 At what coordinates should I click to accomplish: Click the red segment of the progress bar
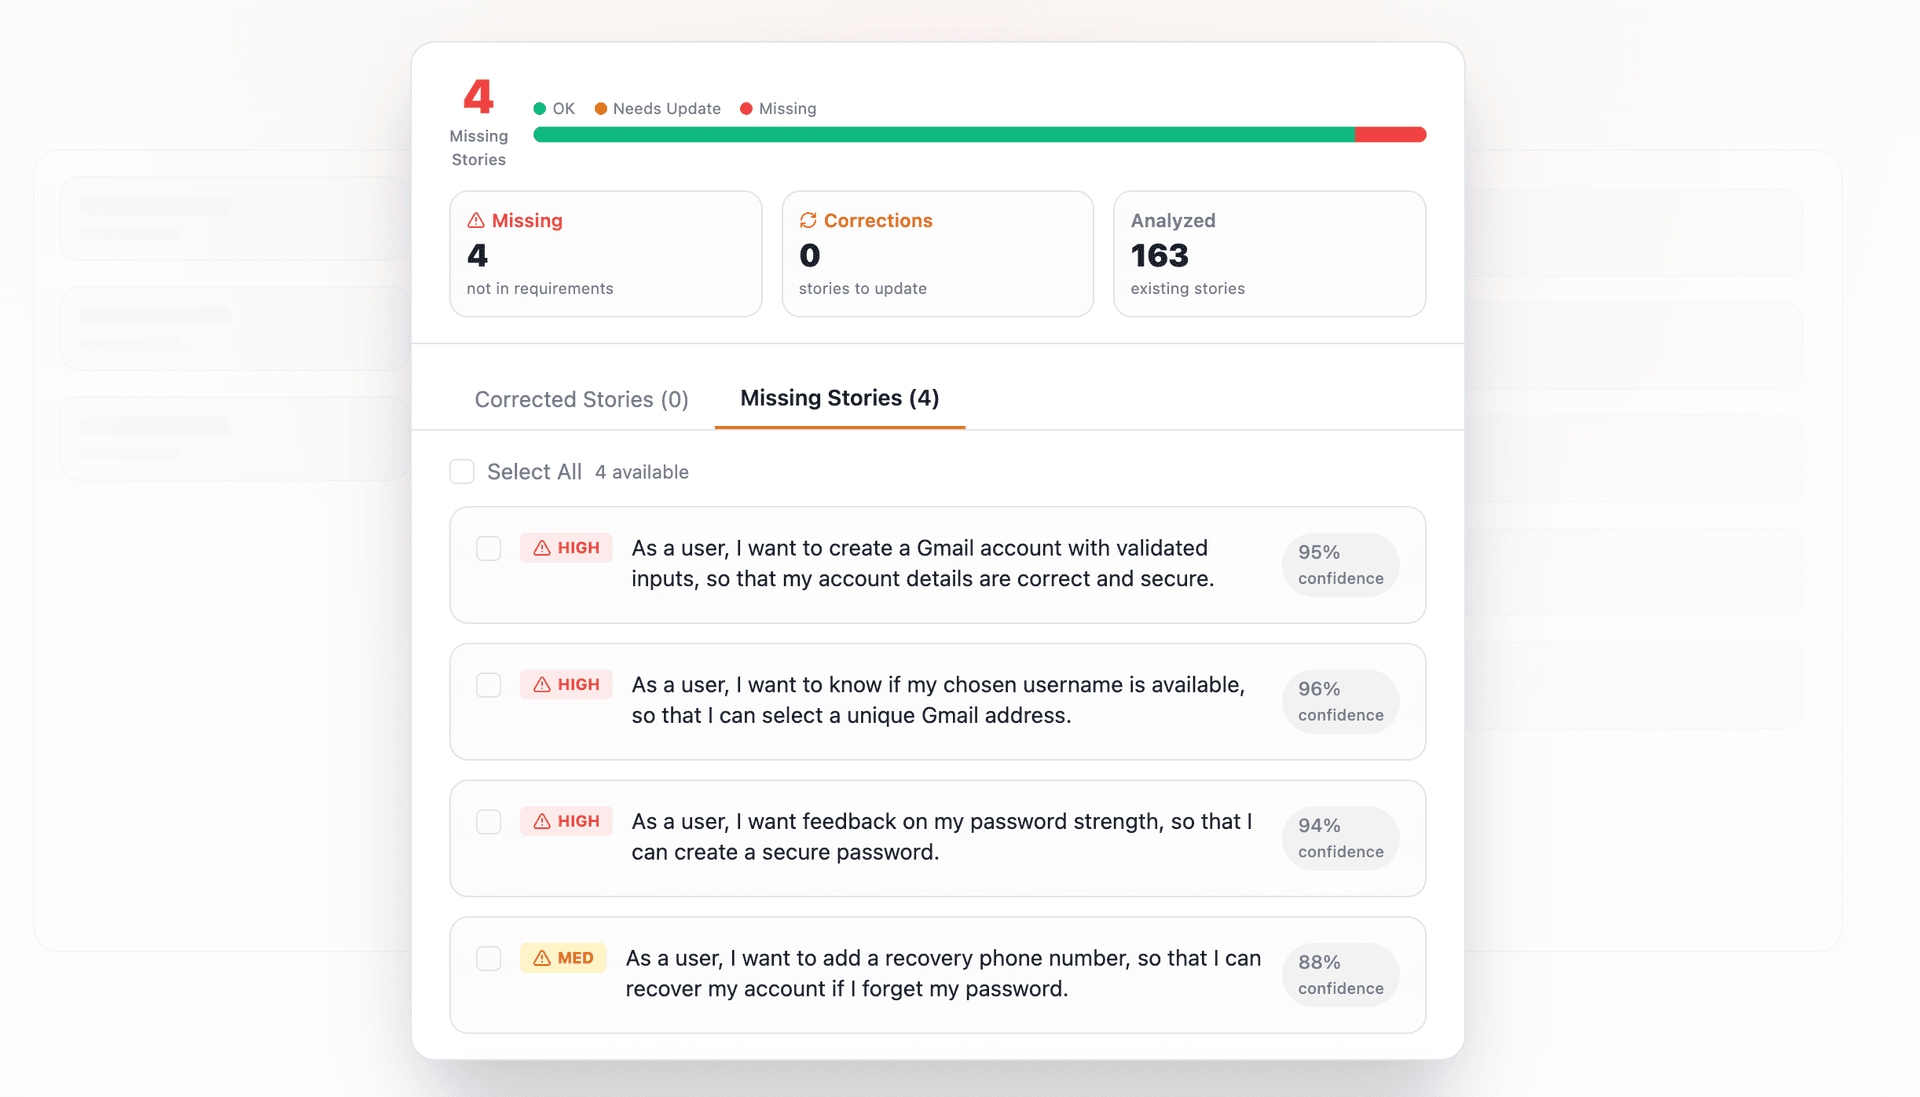pyautogui.click(x=1390, y=133)
